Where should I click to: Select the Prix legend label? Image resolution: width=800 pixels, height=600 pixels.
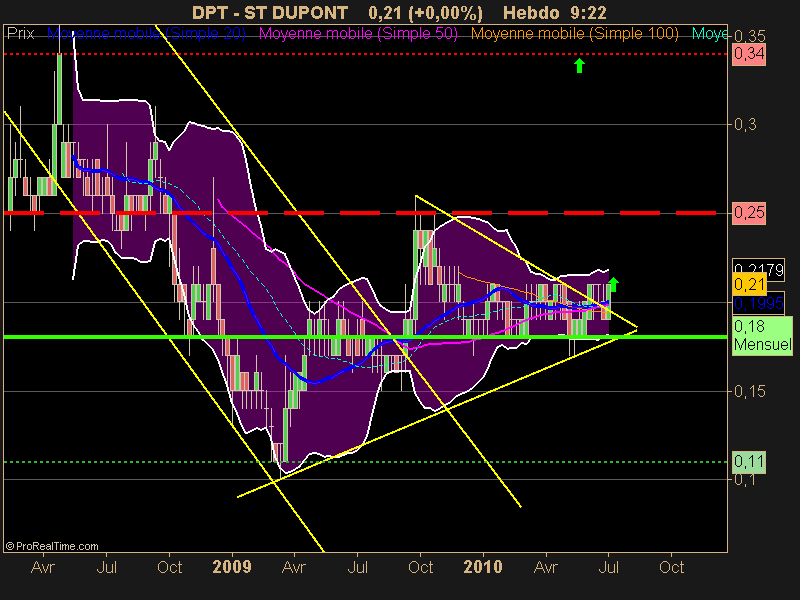tap(20, 34)
